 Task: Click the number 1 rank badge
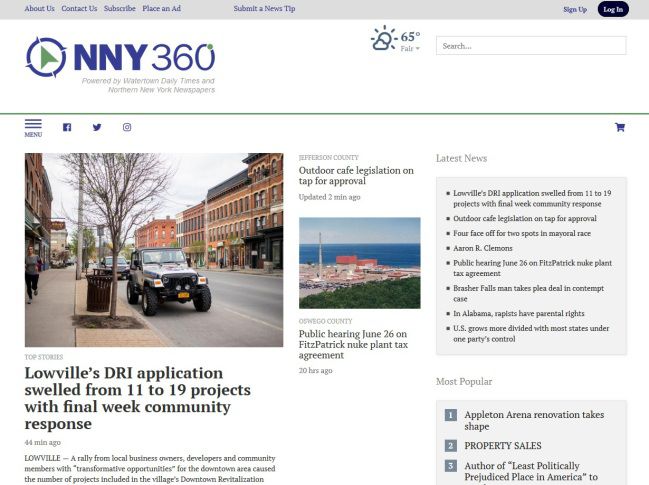point(451,415)
